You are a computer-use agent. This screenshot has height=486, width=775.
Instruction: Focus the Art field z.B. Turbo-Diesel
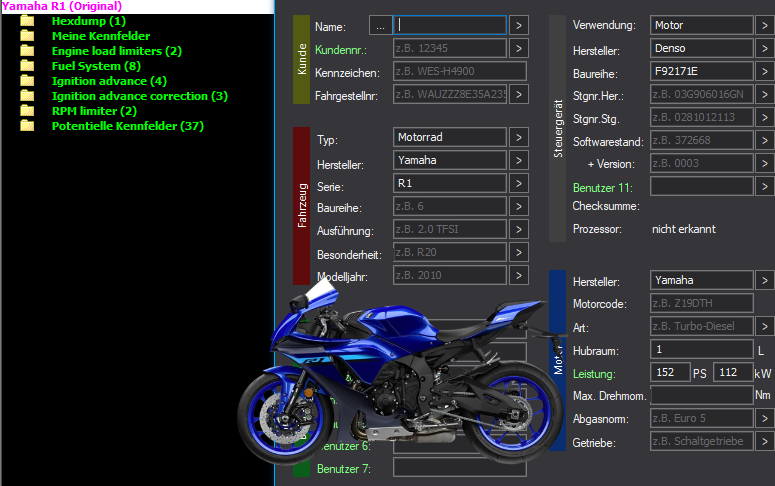click(x=701, y=326)
